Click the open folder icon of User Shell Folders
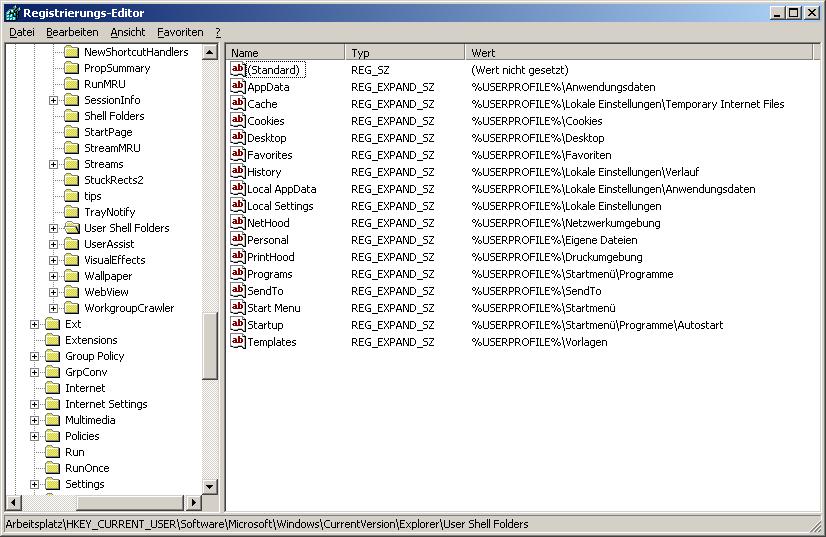The width and height of the screenshot is (826, 537). pos(72,228)
